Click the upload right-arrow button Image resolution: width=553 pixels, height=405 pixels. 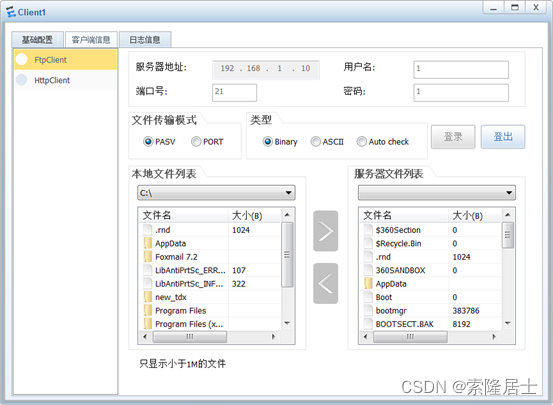[x=326, y=231]
